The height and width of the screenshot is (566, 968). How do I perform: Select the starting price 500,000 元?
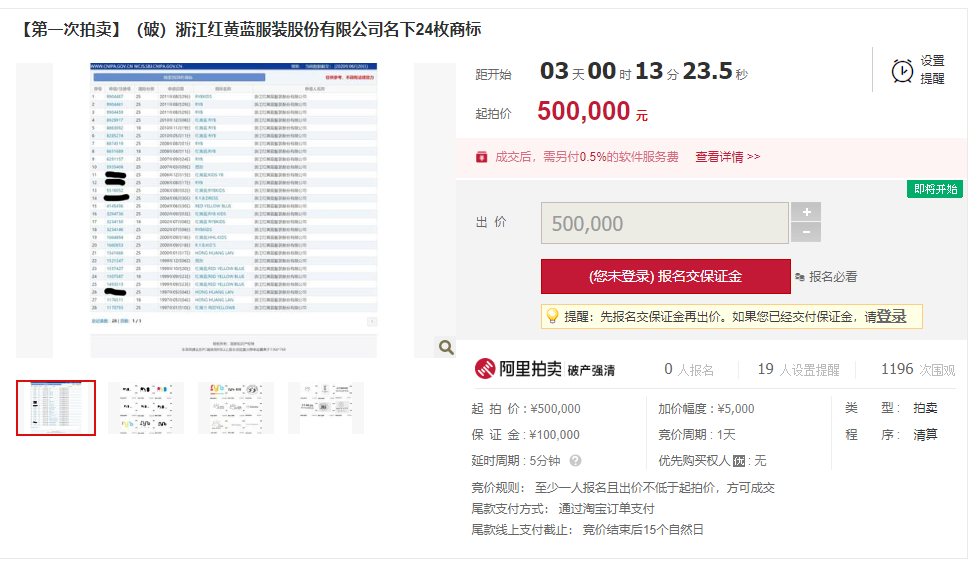[x=592, y=112]
